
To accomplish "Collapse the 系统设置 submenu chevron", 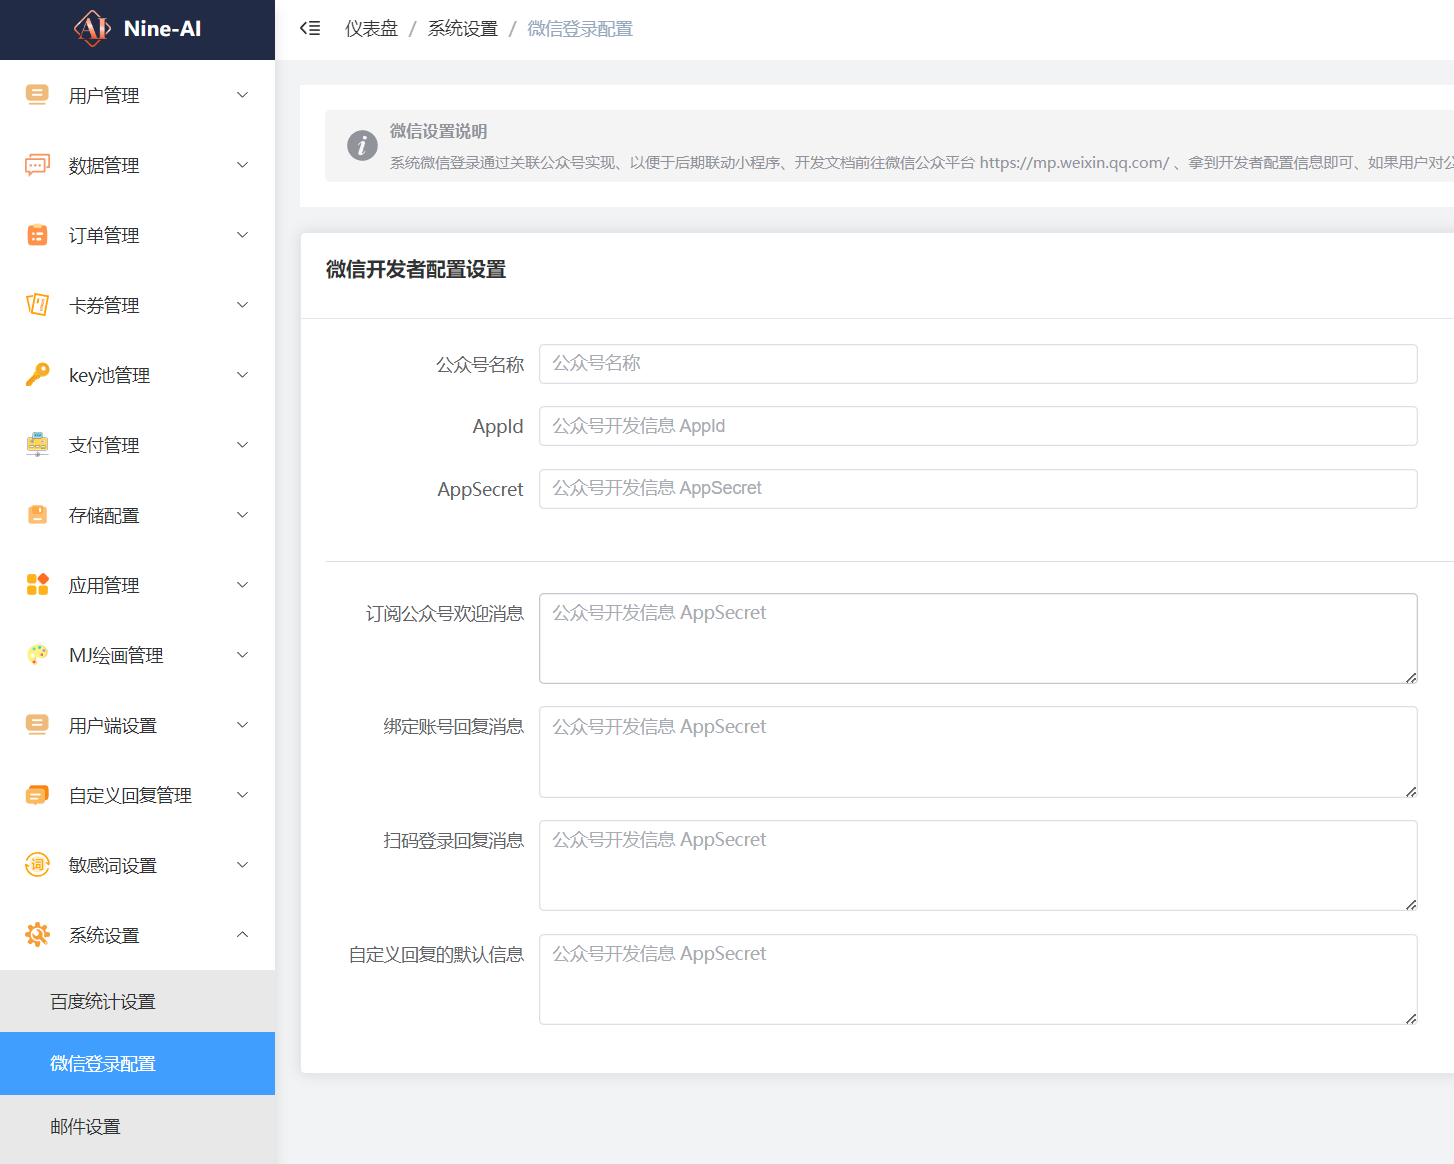I will coord(242,935).
